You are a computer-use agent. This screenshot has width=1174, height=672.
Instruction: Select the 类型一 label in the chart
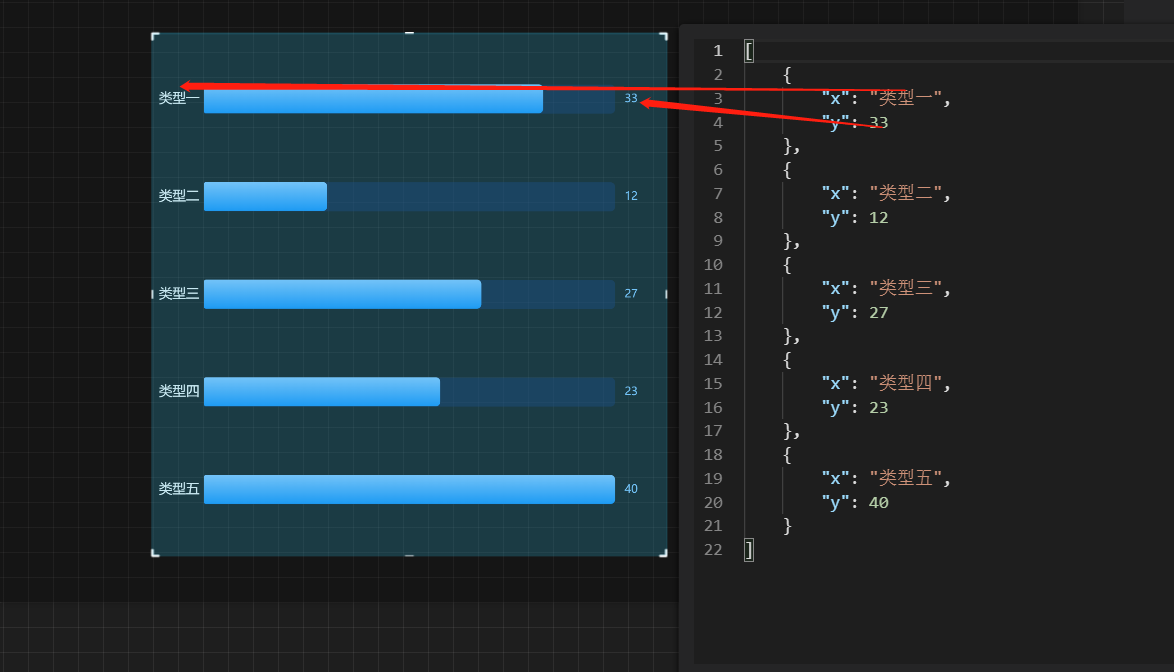point(179,98)
